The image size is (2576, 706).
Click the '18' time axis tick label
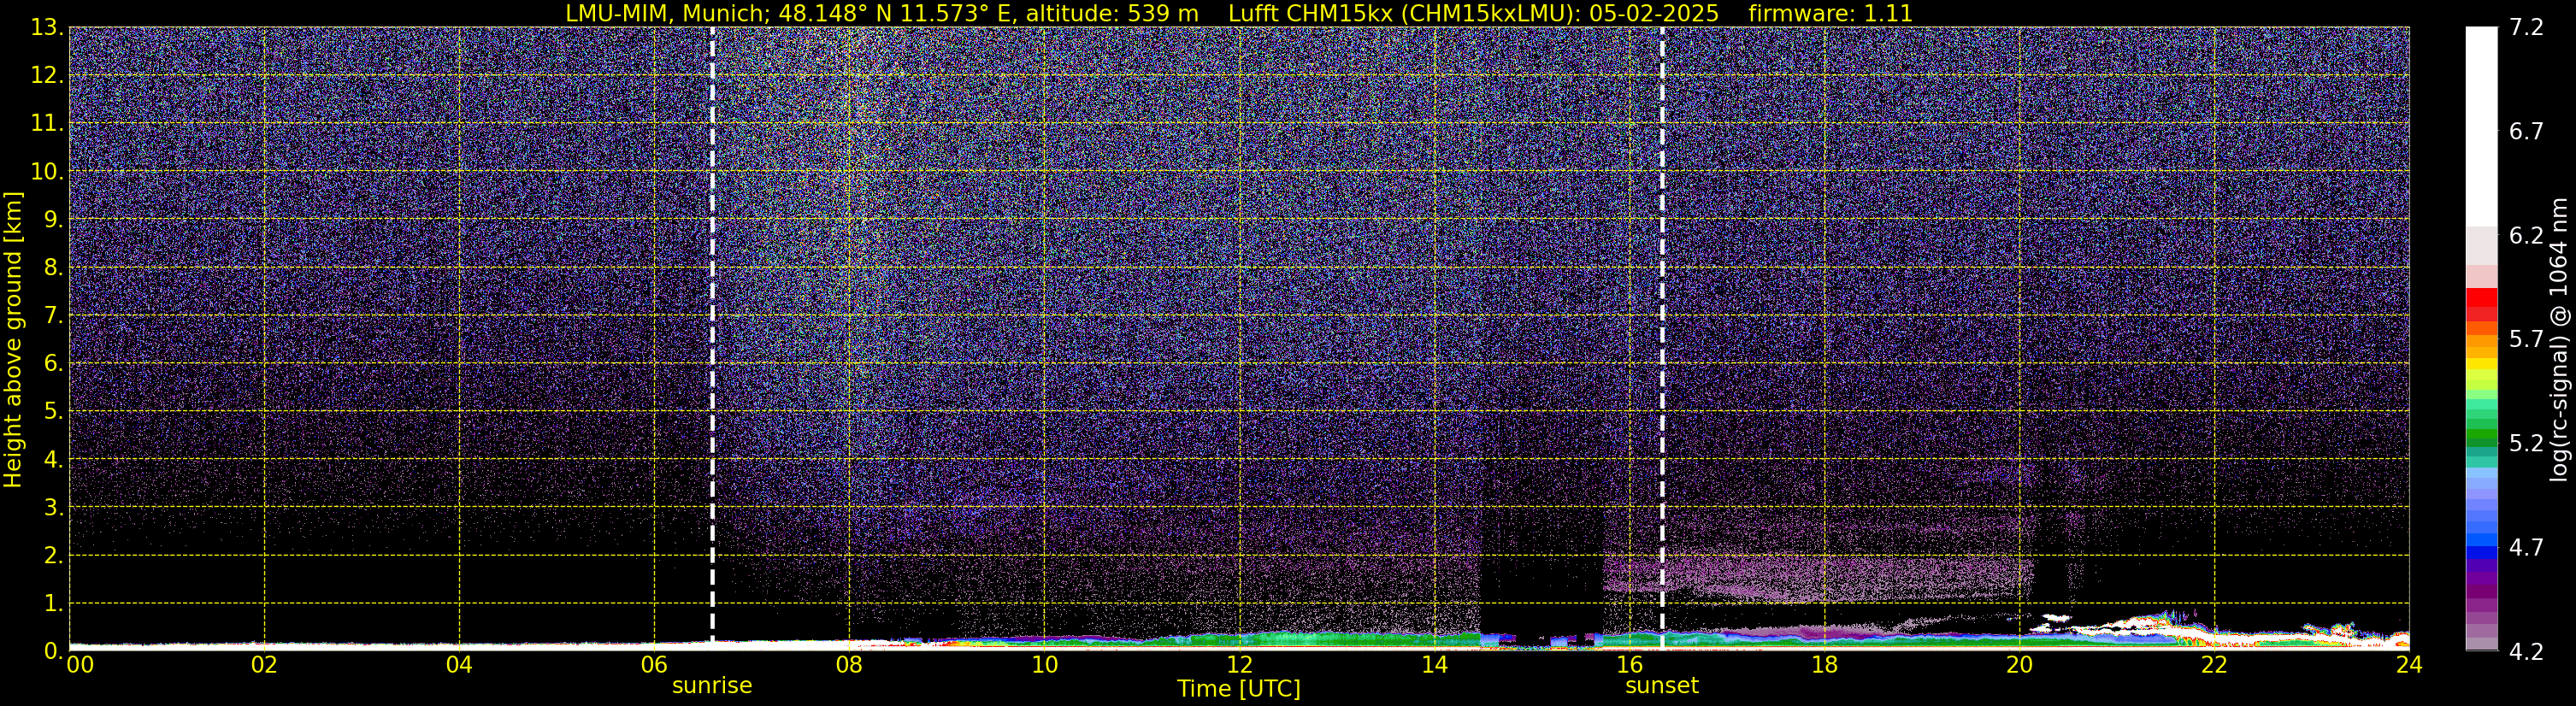point(1824,665)
